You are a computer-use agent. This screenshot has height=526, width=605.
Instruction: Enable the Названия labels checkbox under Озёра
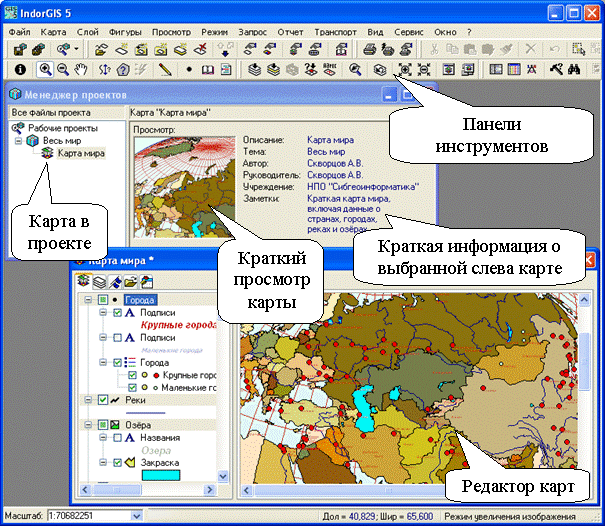[x=117, y=438]
